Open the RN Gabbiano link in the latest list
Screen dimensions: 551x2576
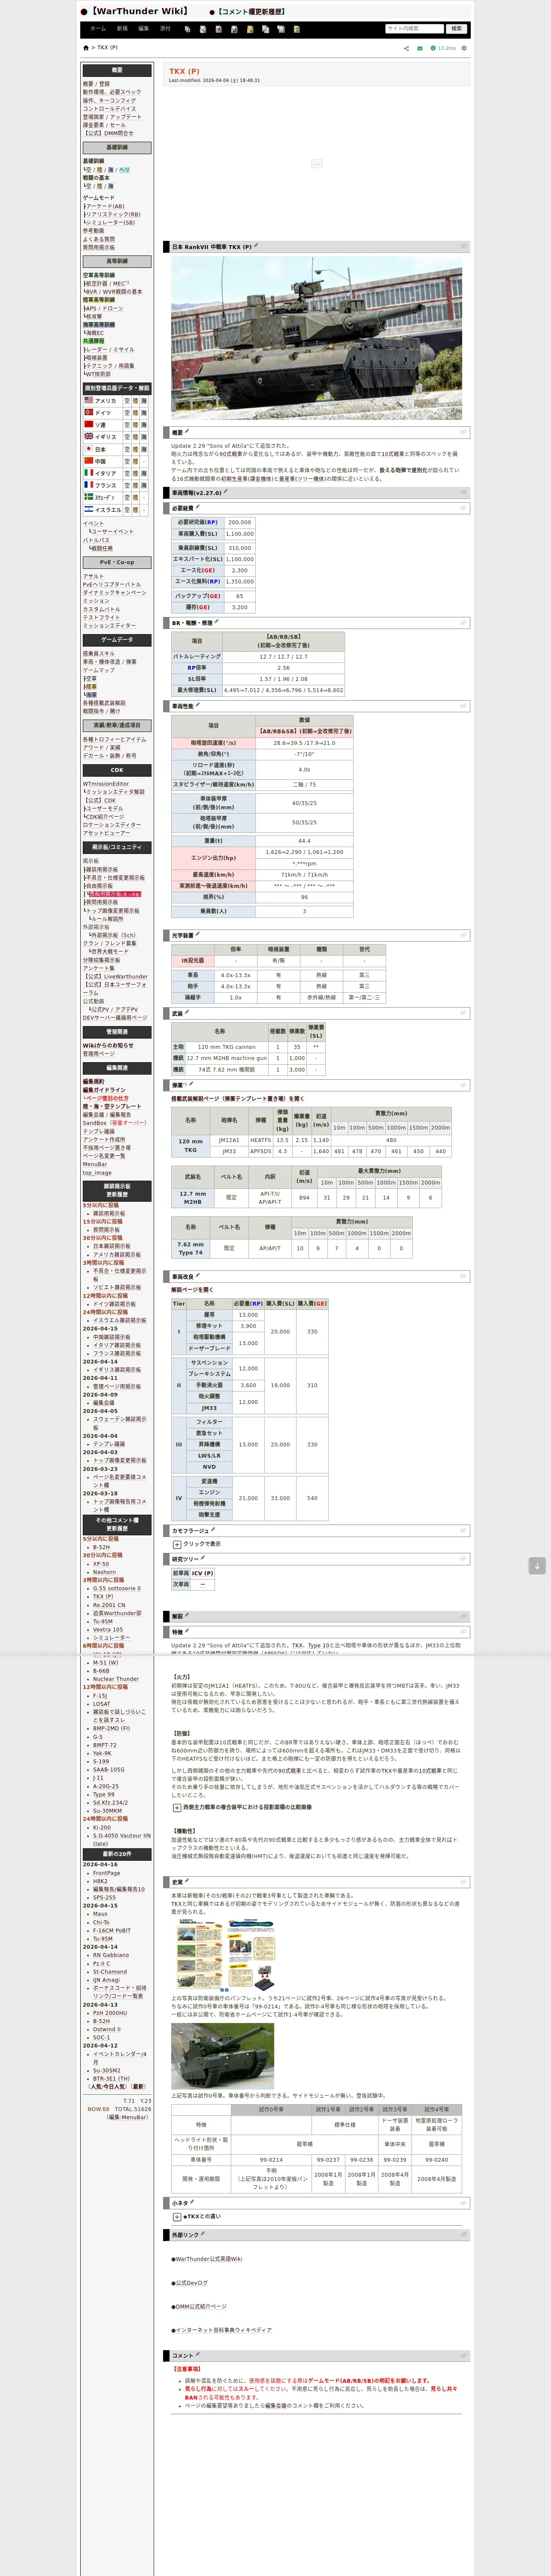(x=111, y=1955)
